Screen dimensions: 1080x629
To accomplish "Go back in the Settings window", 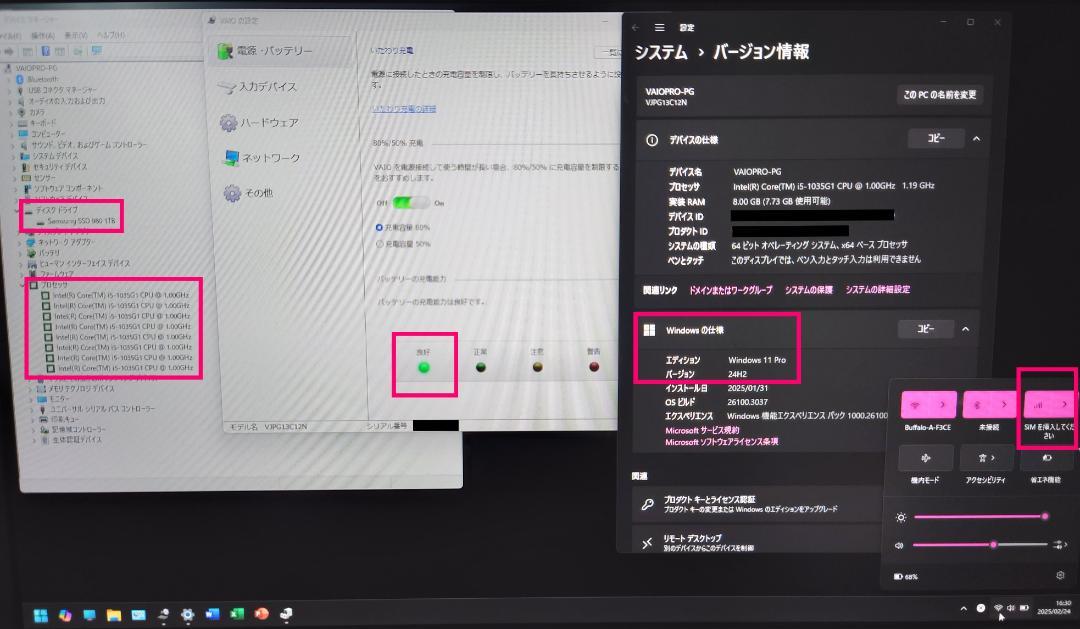I will pyautogui.click(x=635, y=28).
